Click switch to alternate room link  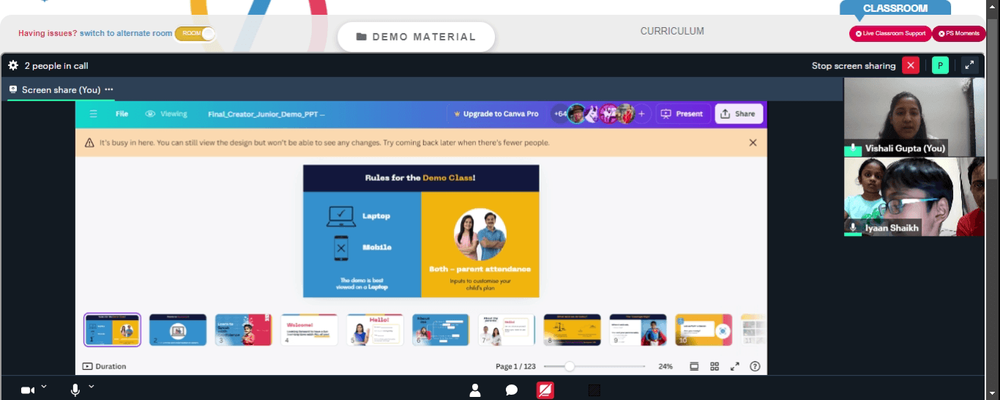coord(126,33)
